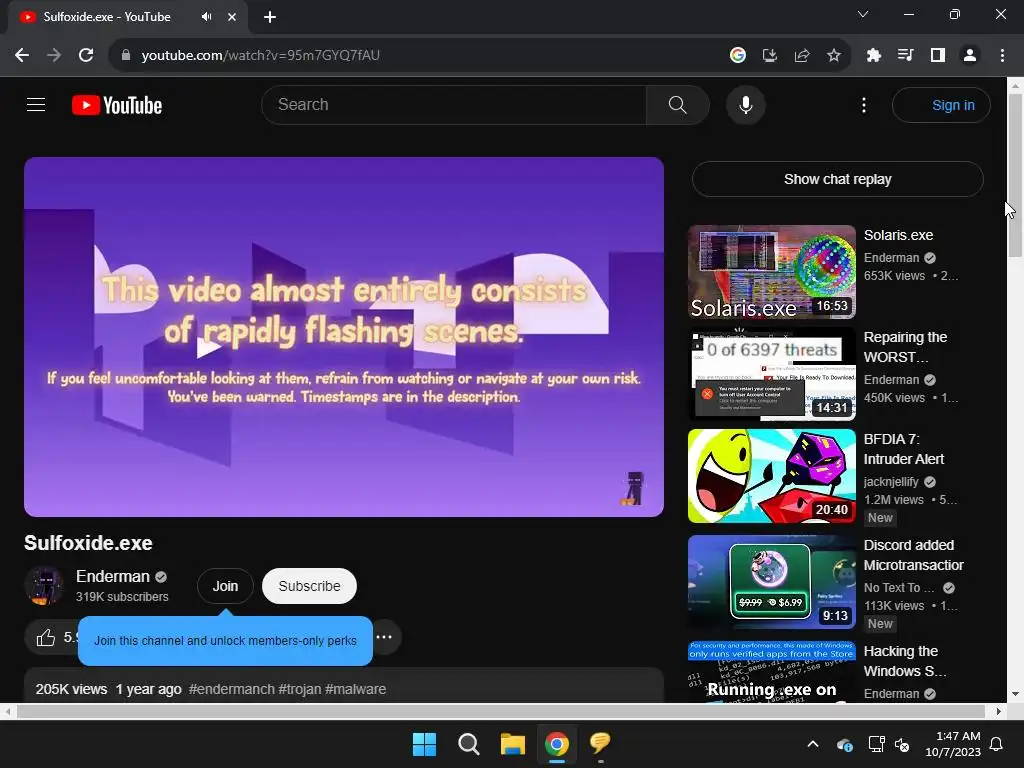Screen dimensions: 1024x768
Task: Open Chrome profile icon
Action: click(970, 55)
